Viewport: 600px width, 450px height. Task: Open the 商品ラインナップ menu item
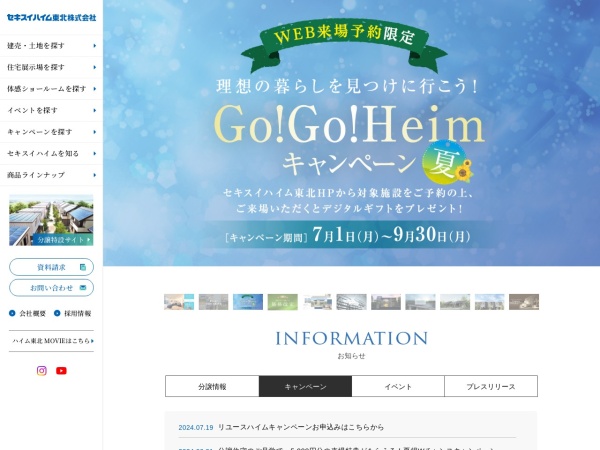(51, 175)
